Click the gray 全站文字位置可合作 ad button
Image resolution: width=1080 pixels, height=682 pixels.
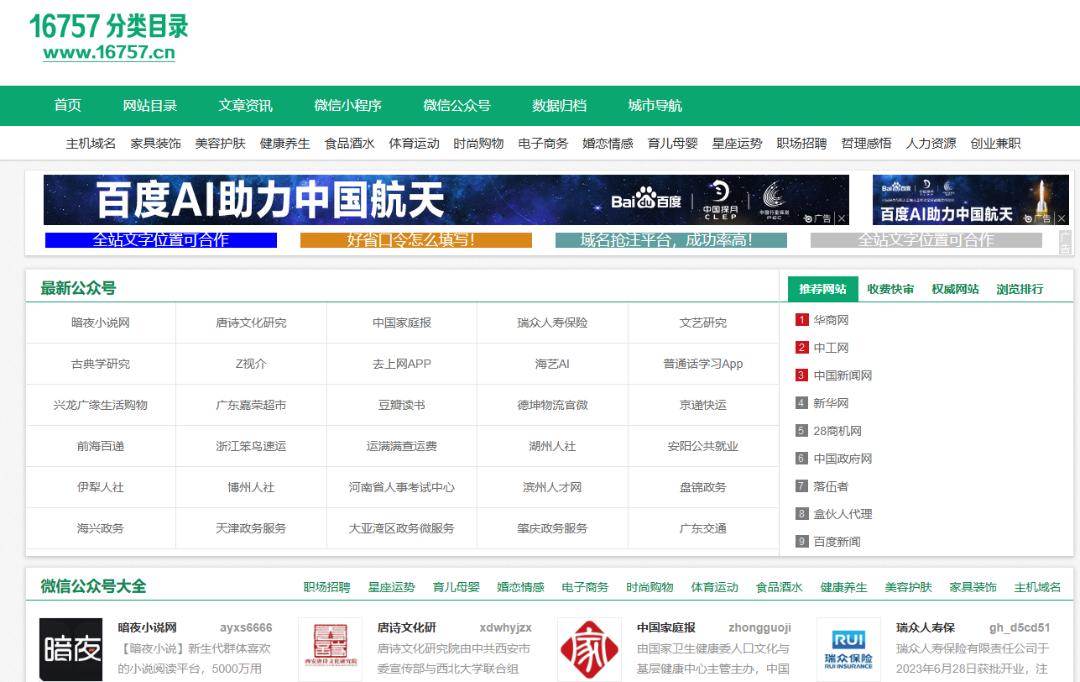[x=926, y=240]
